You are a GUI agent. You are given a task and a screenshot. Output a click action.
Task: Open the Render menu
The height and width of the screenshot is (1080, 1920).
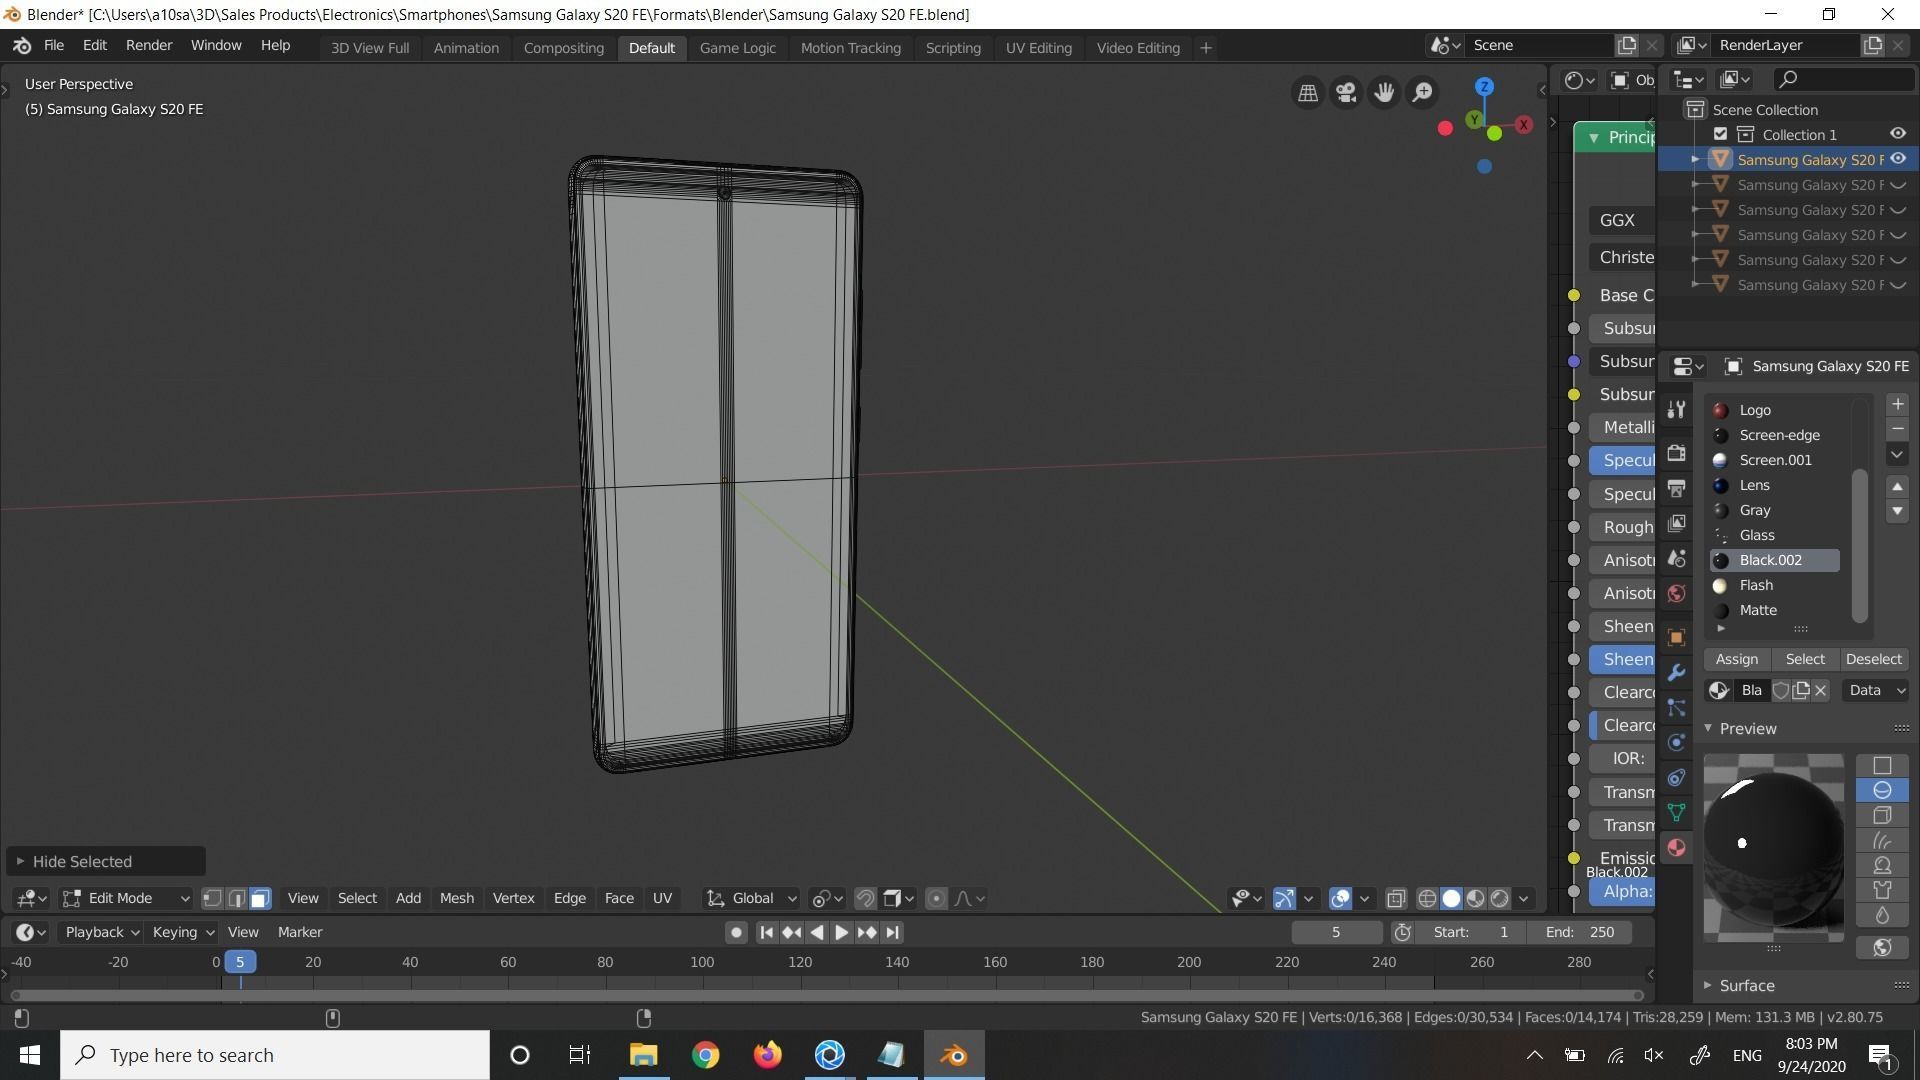149,46
